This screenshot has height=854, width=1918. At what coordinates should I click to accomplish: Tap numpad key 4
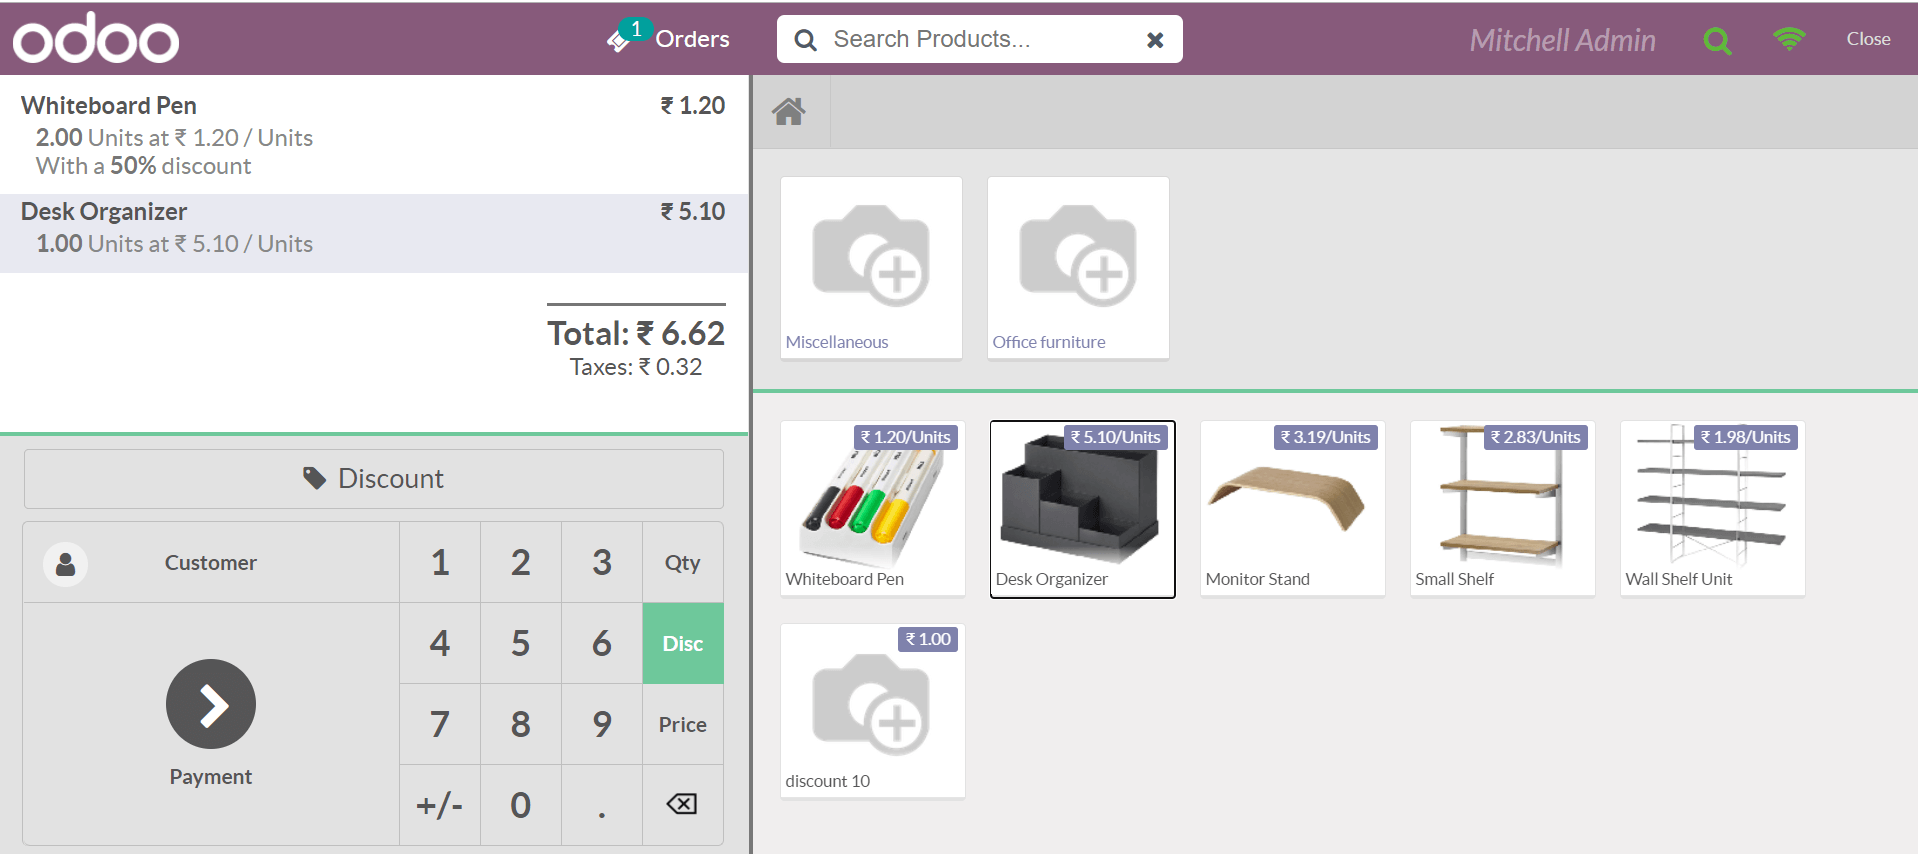pyautogui.click(x=440, y=644)
